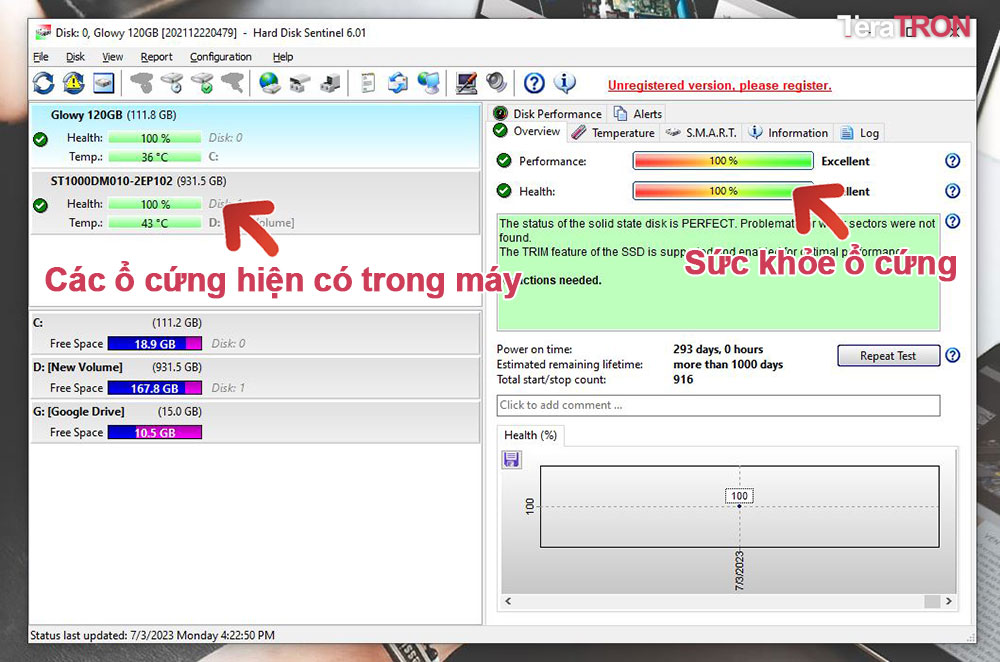Select the Glowy 120GB disk entry
Viewport: 1000px width, 662px height.
click(x=255, y=136)
